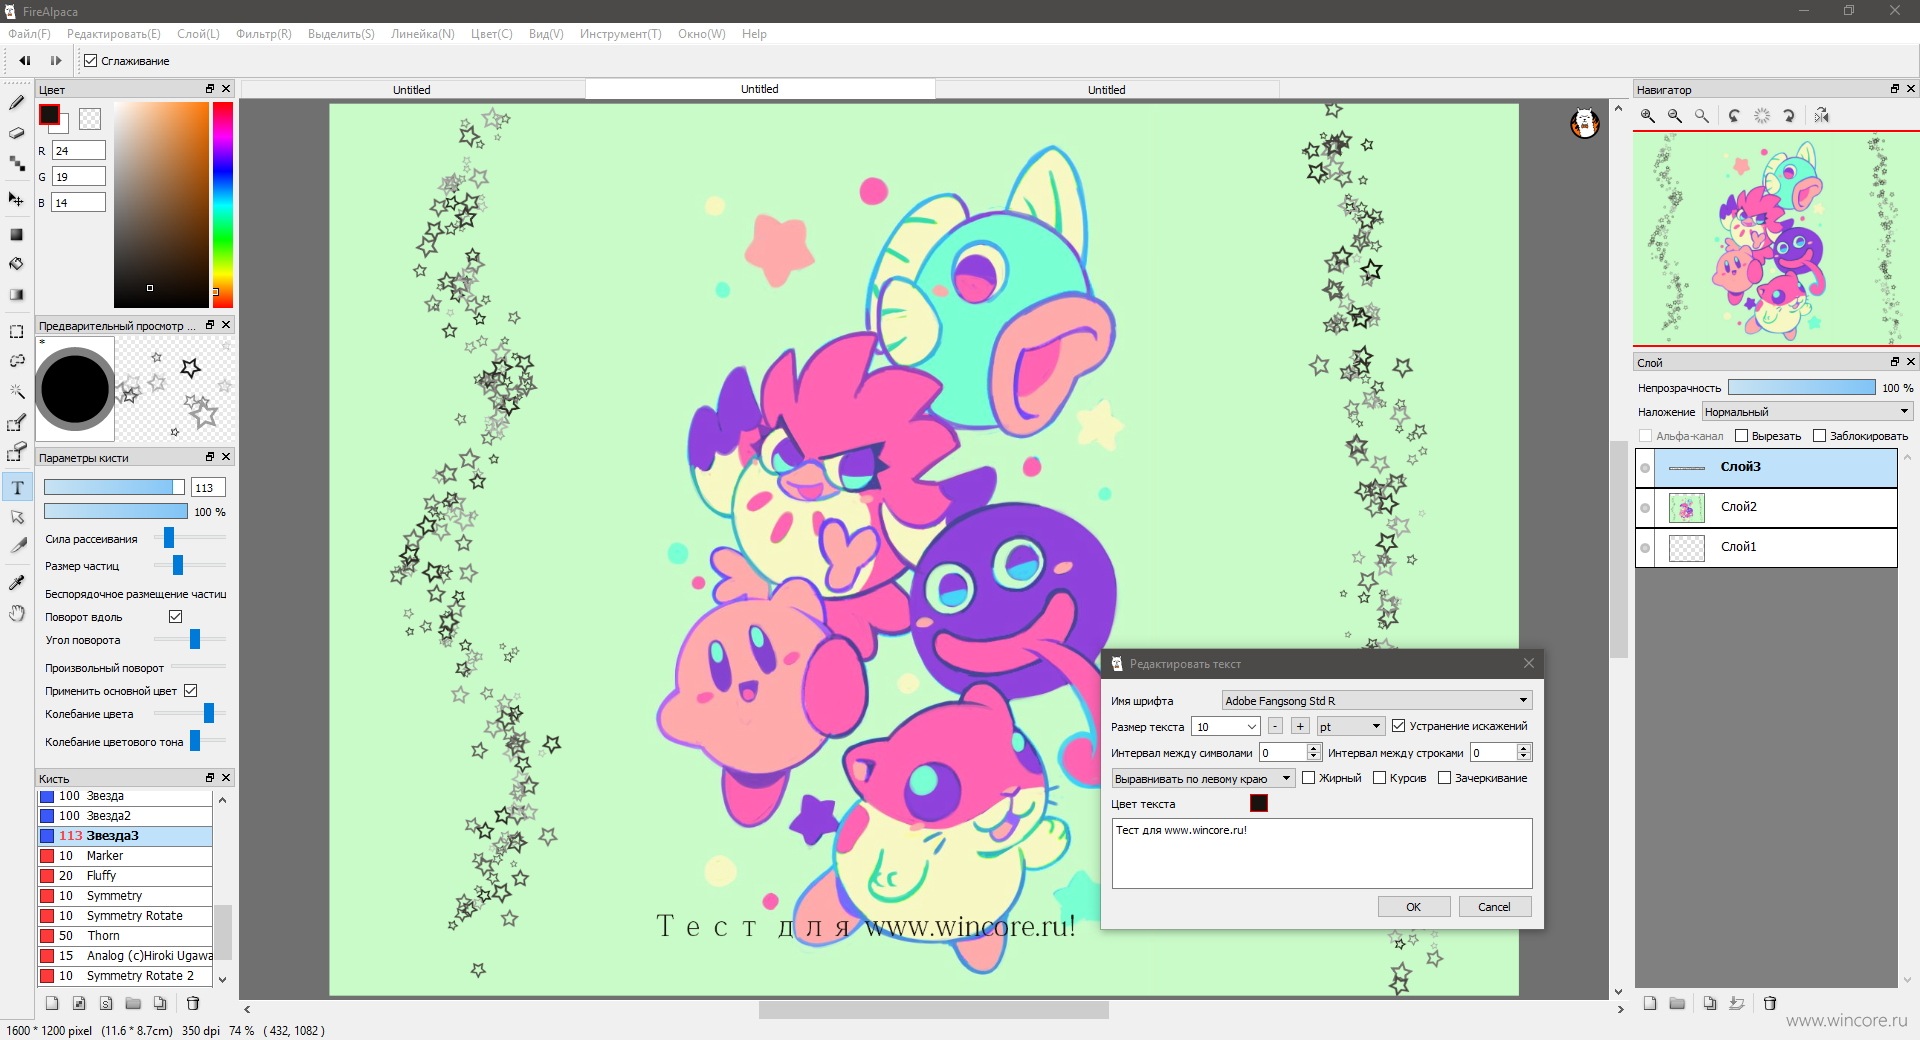Open the Слой menu
Image resolution: width=1920 pixels, height=1040 pixels.
click(x=198, y=34)
